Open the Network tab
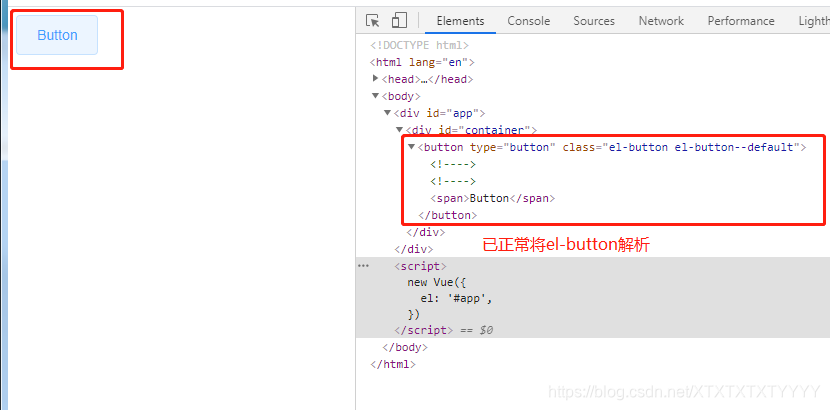The image size is (830, 410). (x=661, y=21)
